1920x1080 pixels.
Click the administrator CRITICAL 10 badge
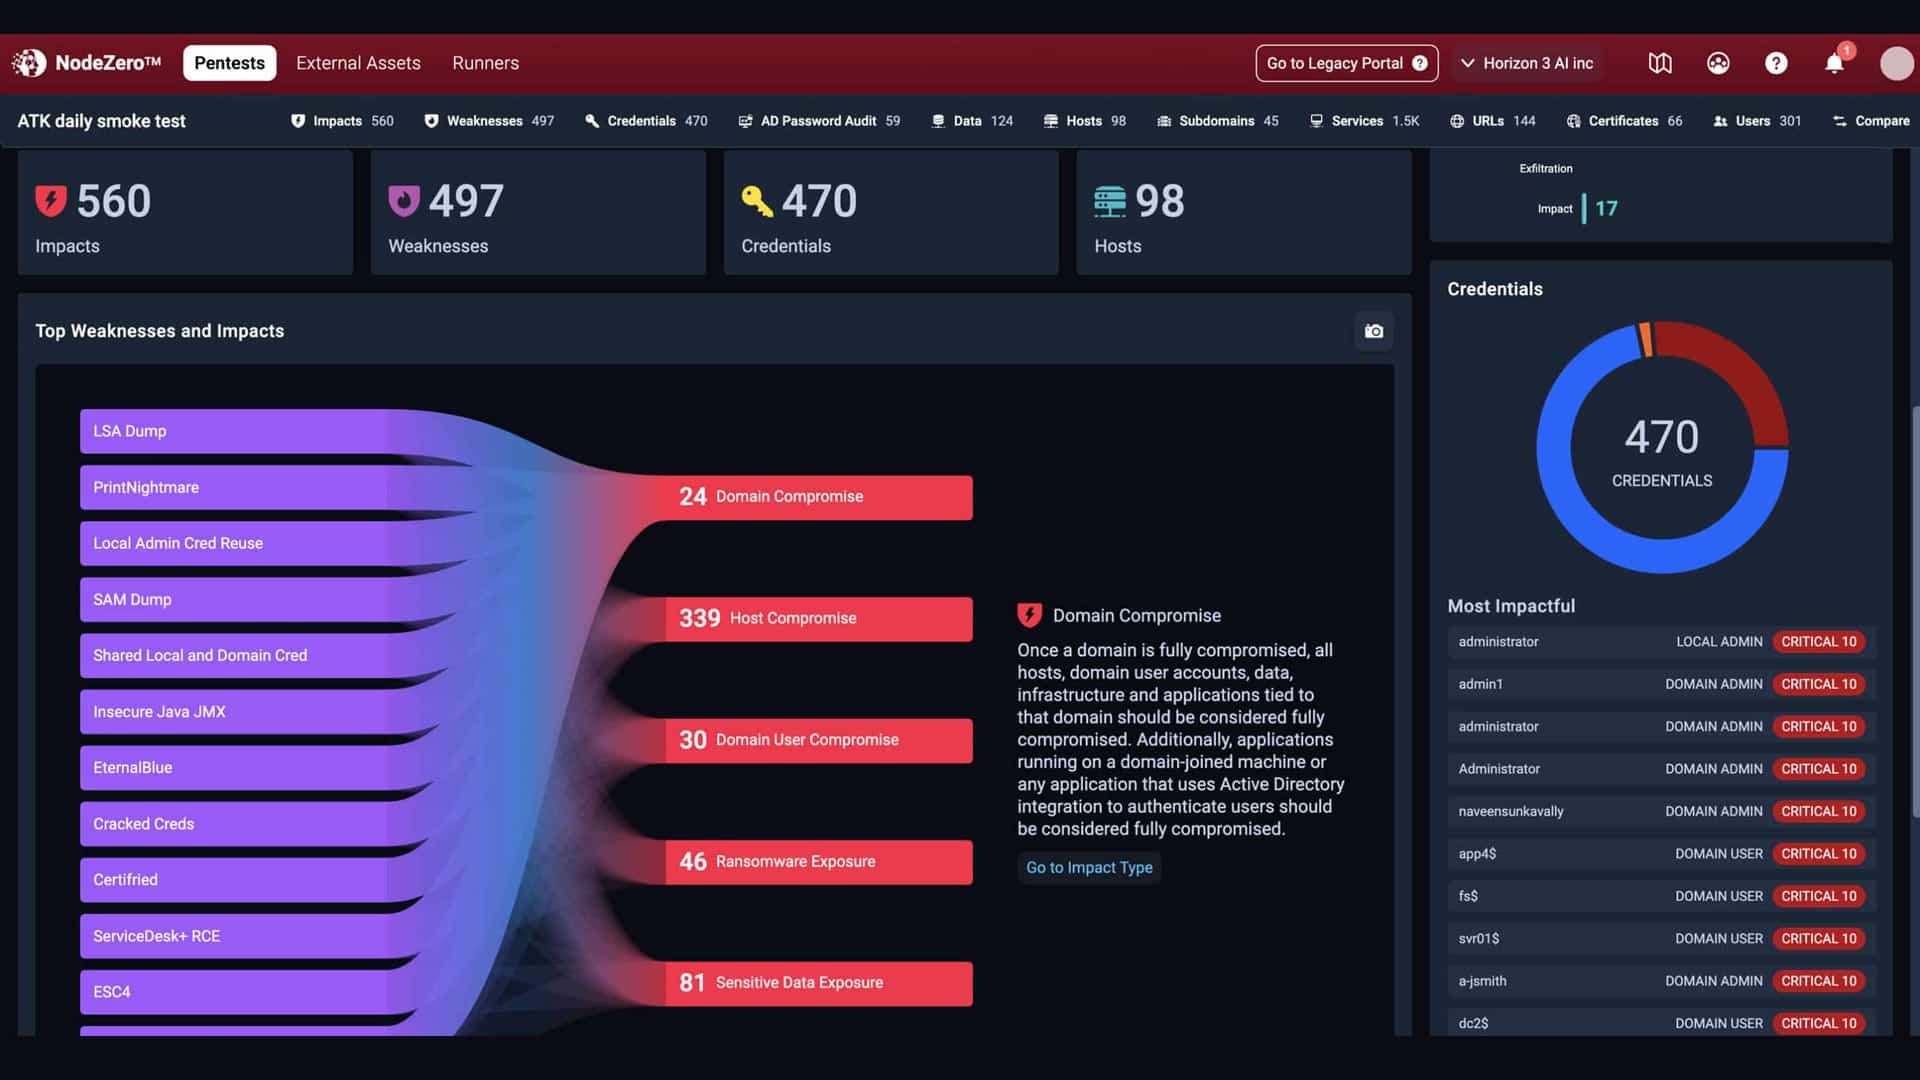tap(1818, 641)
